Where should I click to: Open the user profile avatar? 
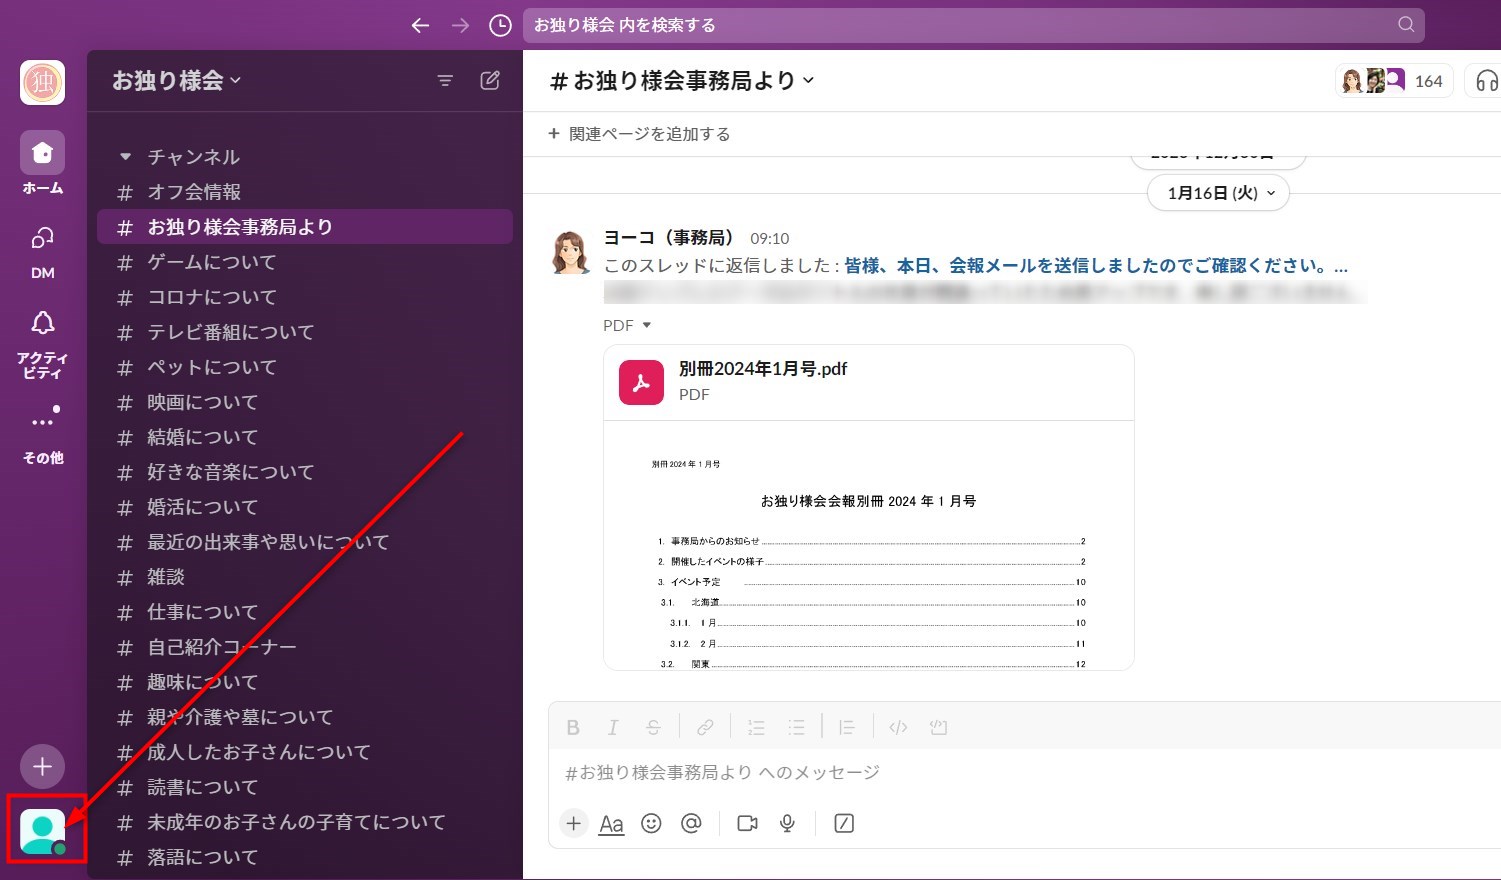pos(43,831)
